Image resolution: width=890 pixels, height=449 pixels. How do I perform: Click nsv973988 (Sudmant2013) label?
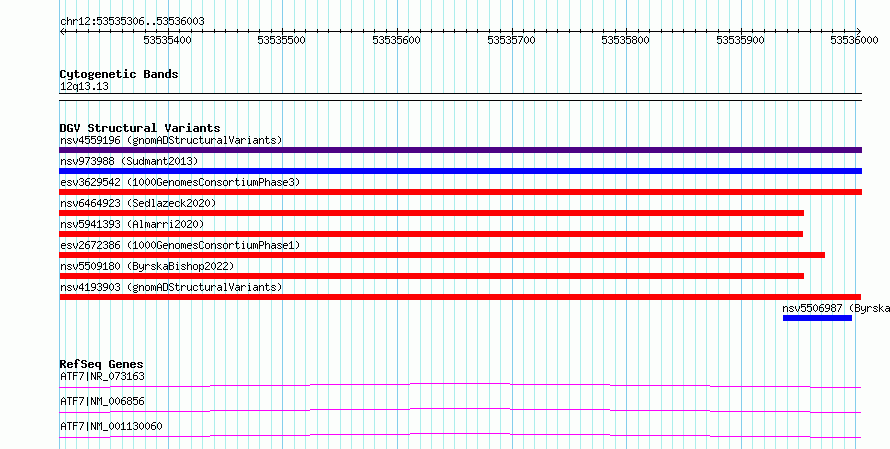click(129, 161)
